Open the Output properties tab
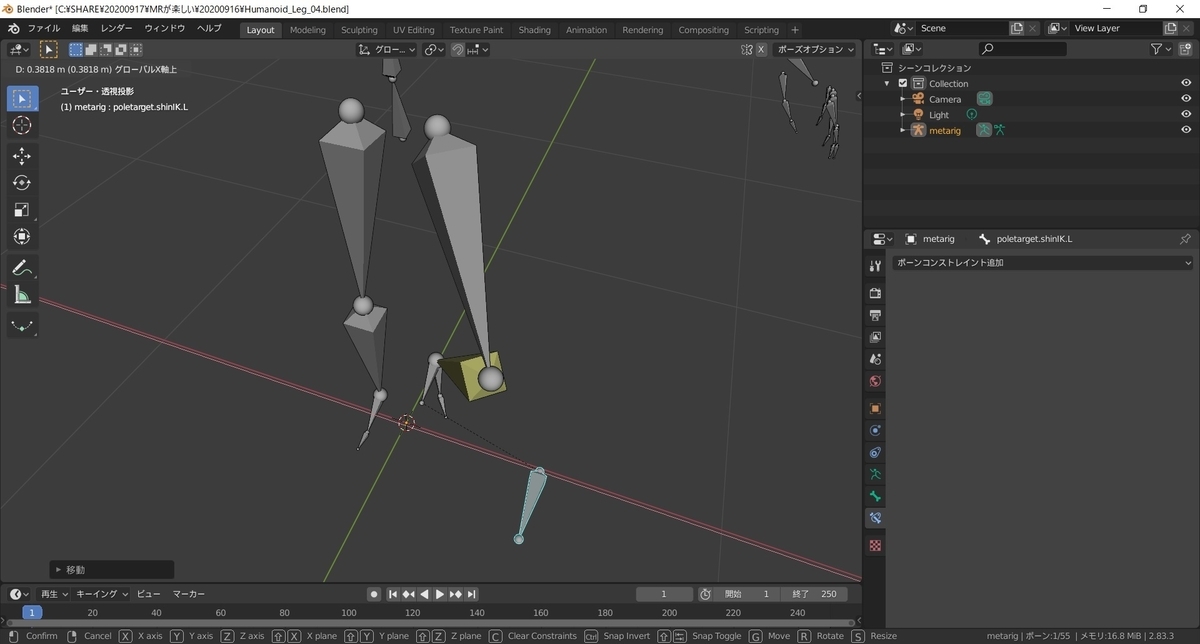The image size is (1200, 644). [875, 315]
